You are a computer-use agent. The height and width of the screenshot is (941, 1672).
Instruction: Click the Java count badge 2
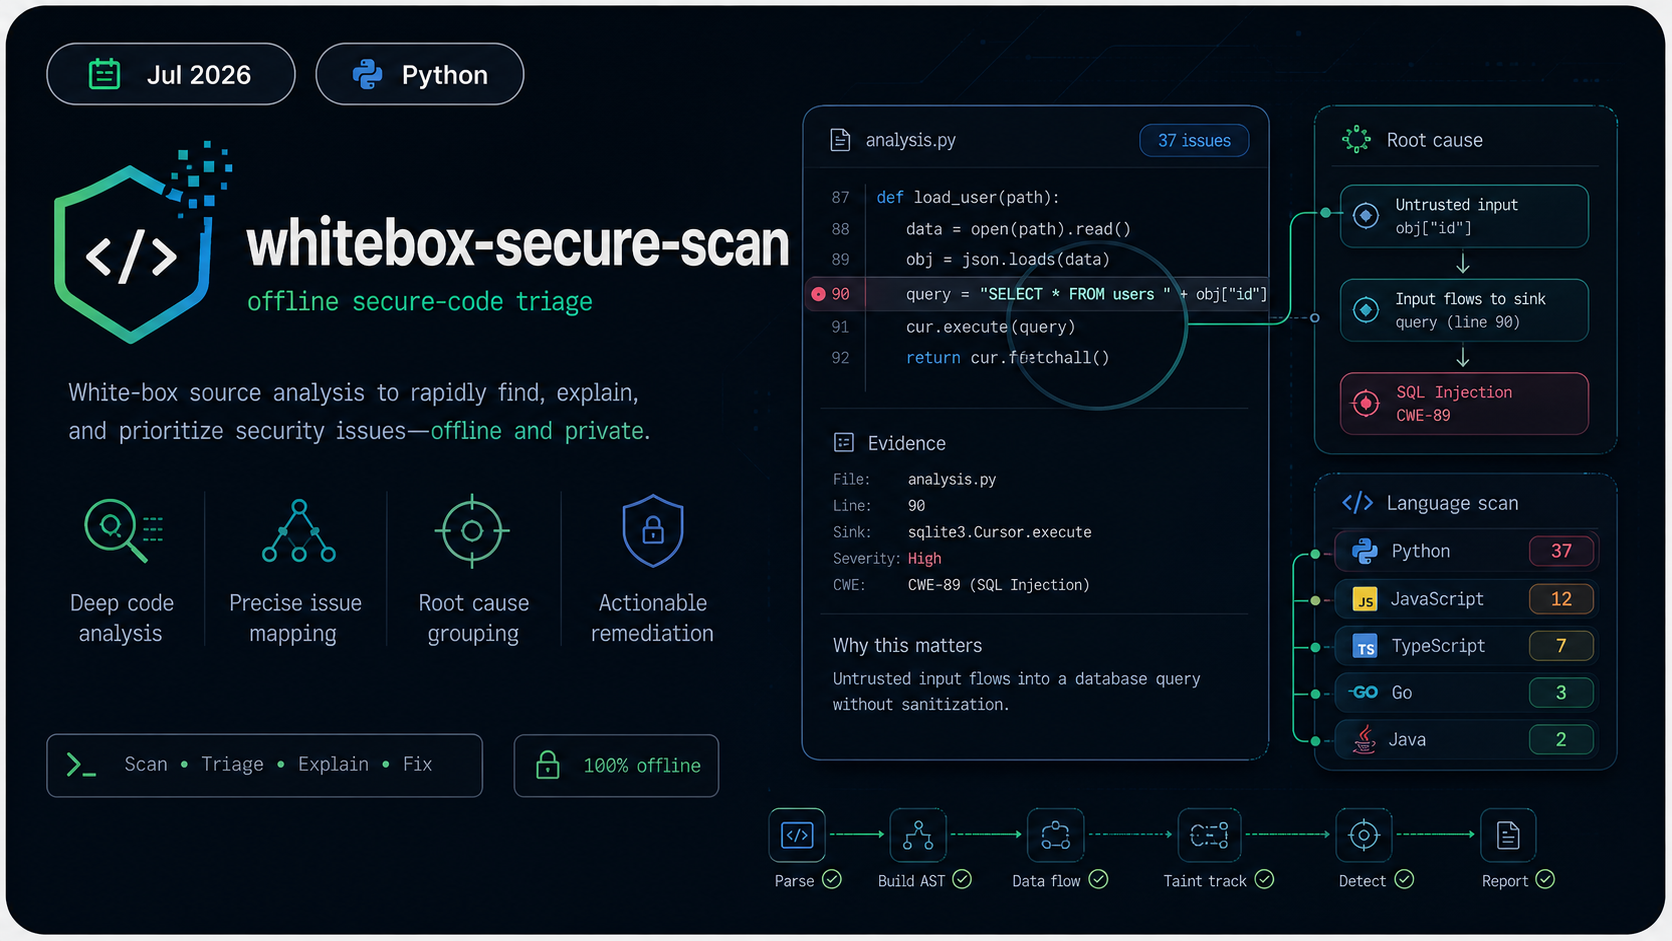(x=1561, y=739)
